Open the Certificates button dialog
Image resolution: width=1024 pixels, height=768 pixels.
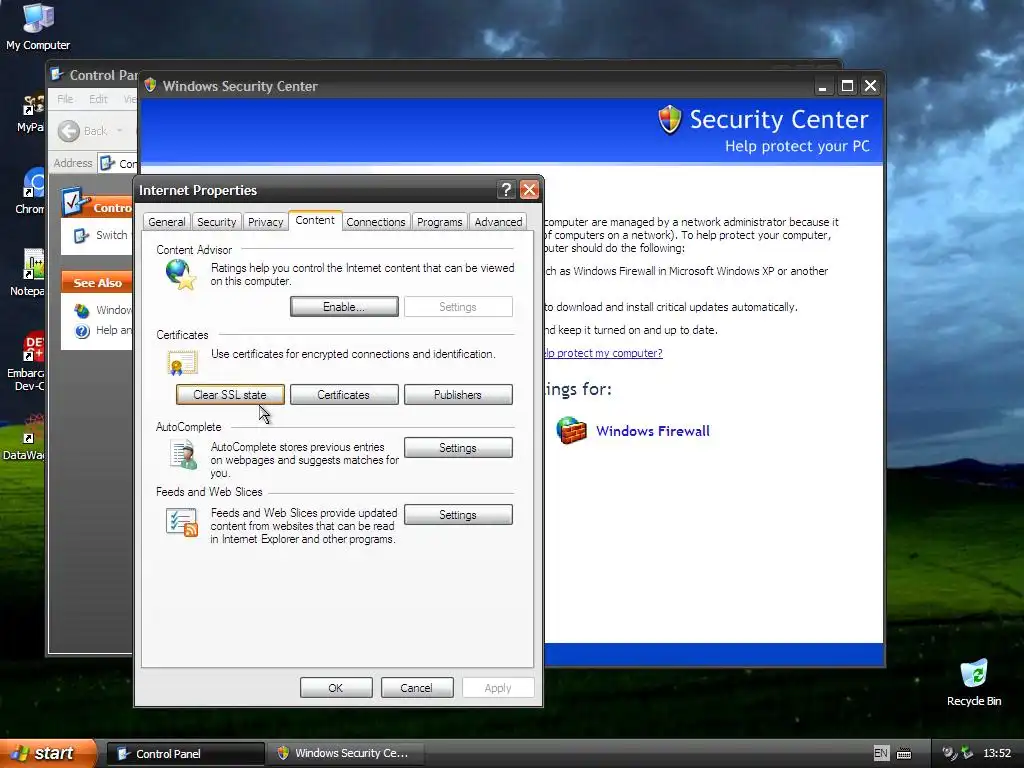(344, 394)
